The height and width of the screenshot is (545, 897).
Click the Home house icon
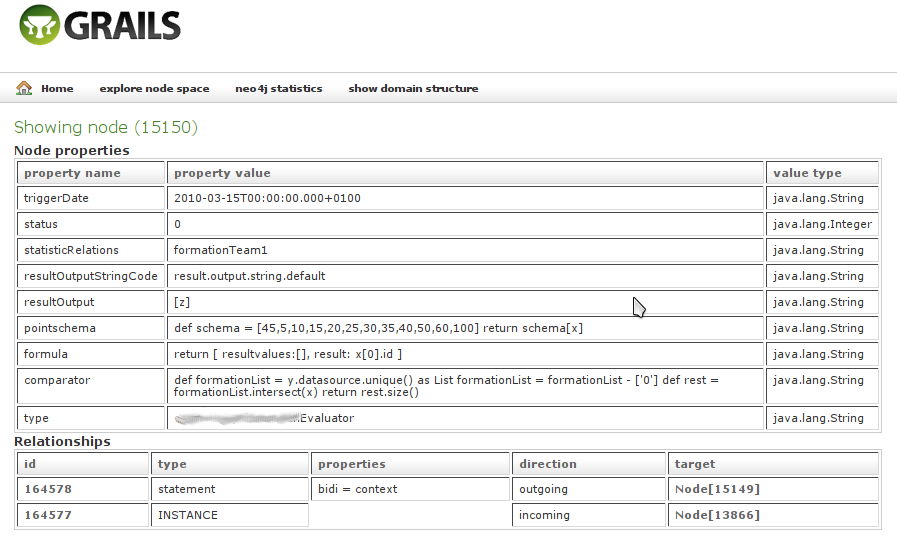[24, 88]
